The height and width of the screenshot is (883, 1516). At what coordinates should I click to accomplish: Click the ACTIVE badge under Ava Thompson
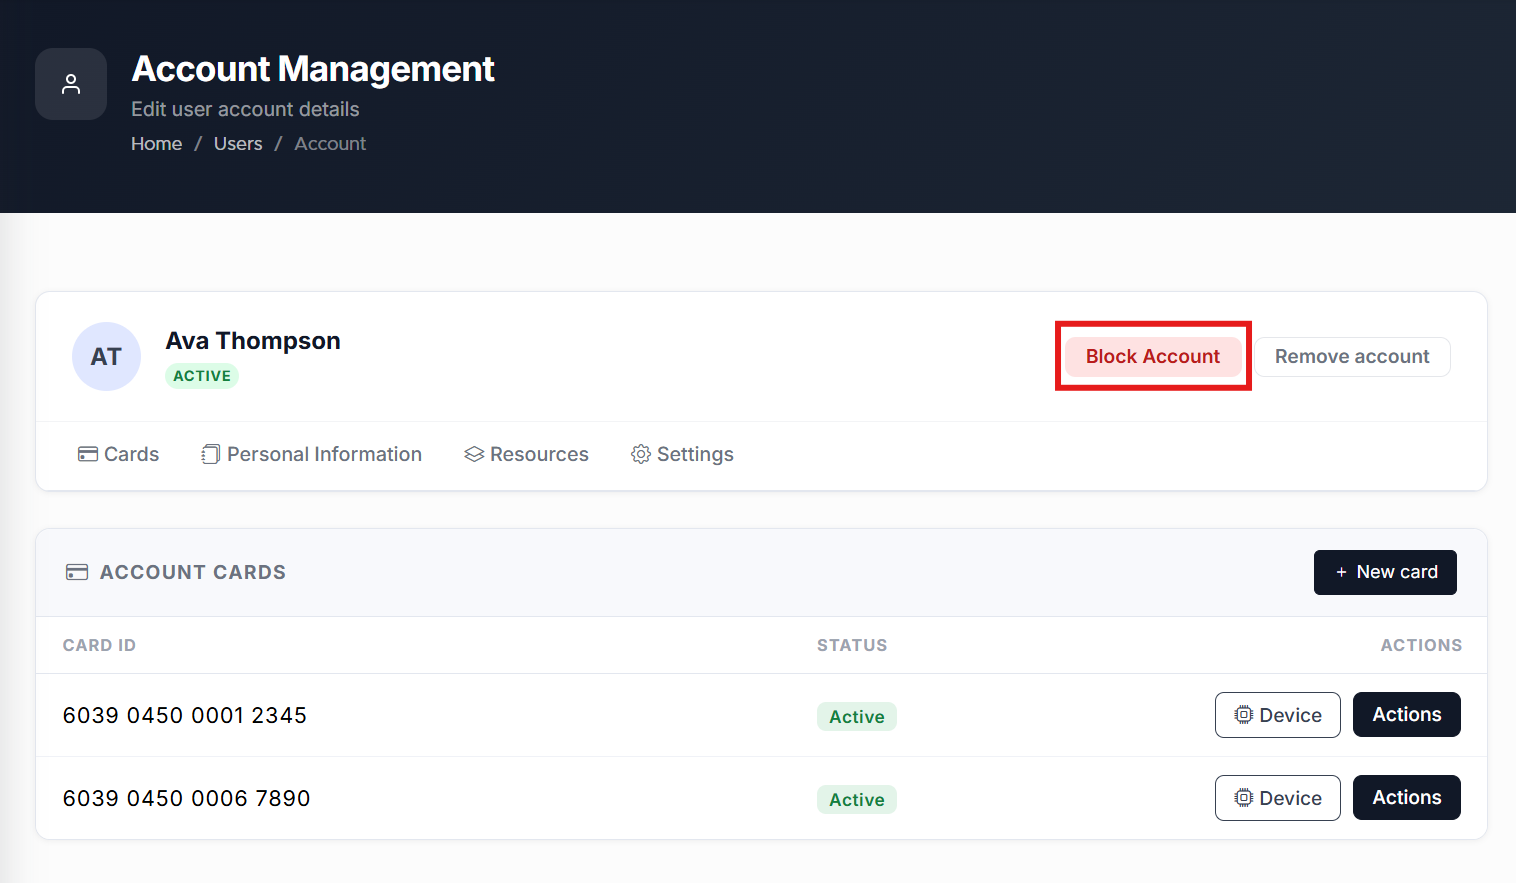202,376
